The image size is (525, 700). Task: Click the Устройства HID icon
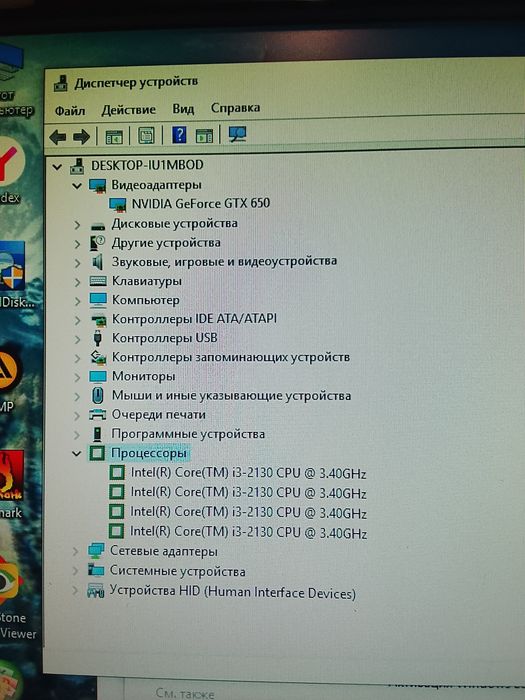click(95, 591)
